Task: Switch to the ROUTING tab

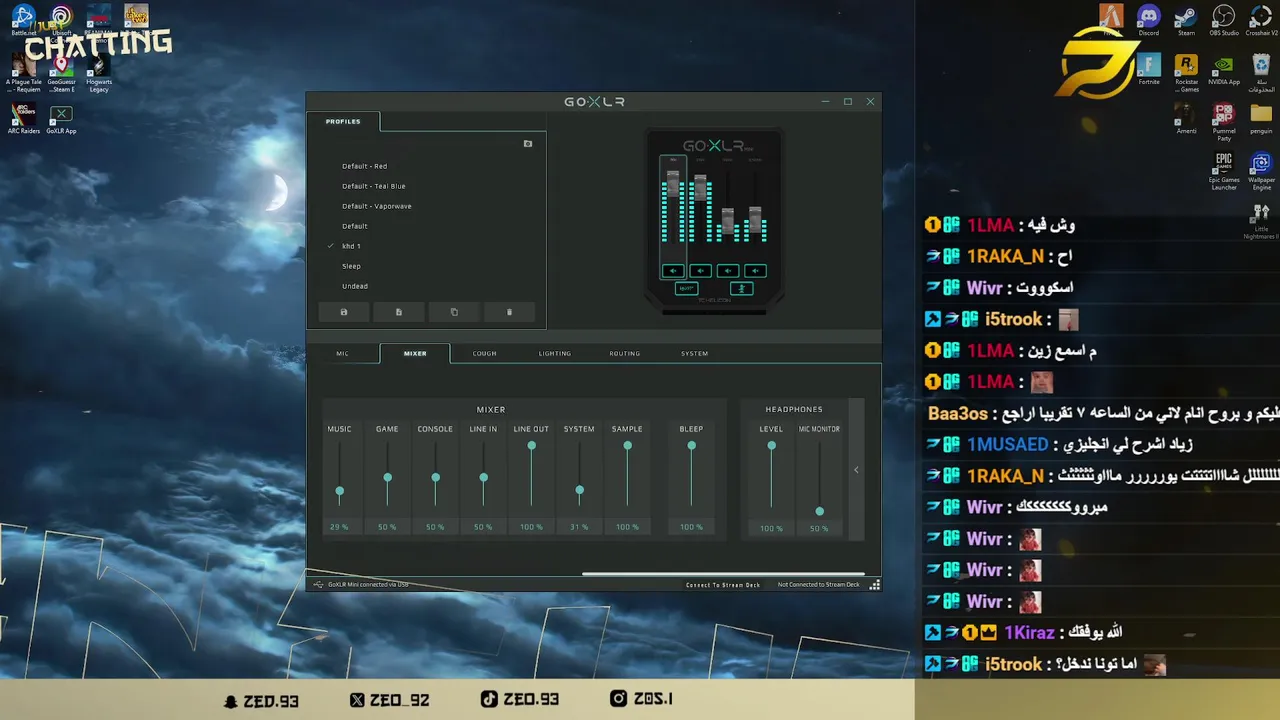Action: click(x=625, y=353)
